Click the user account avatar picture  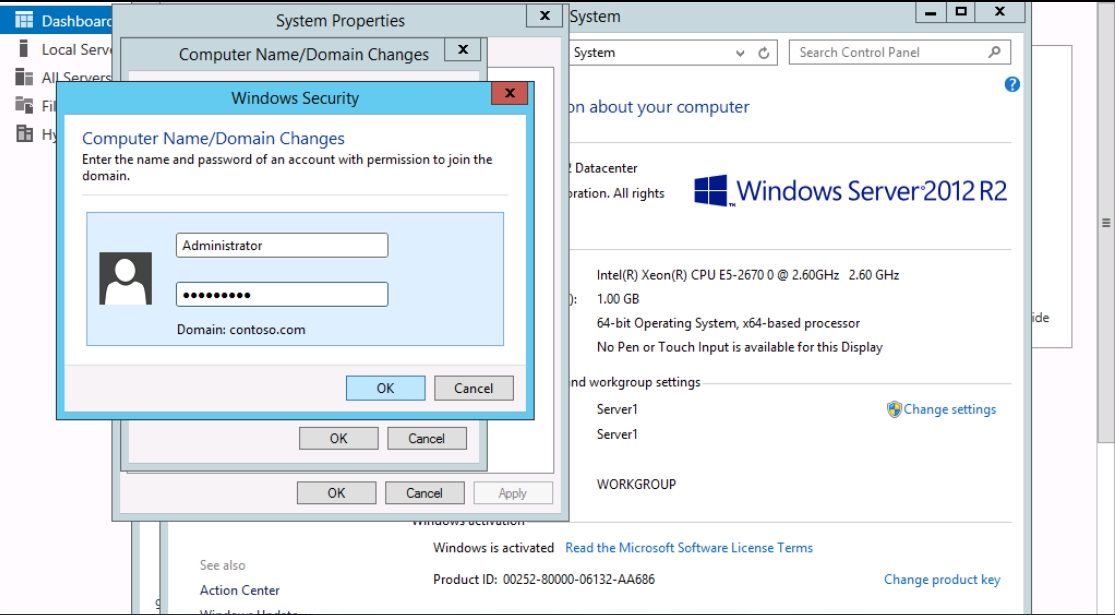[x=126, y=278]
